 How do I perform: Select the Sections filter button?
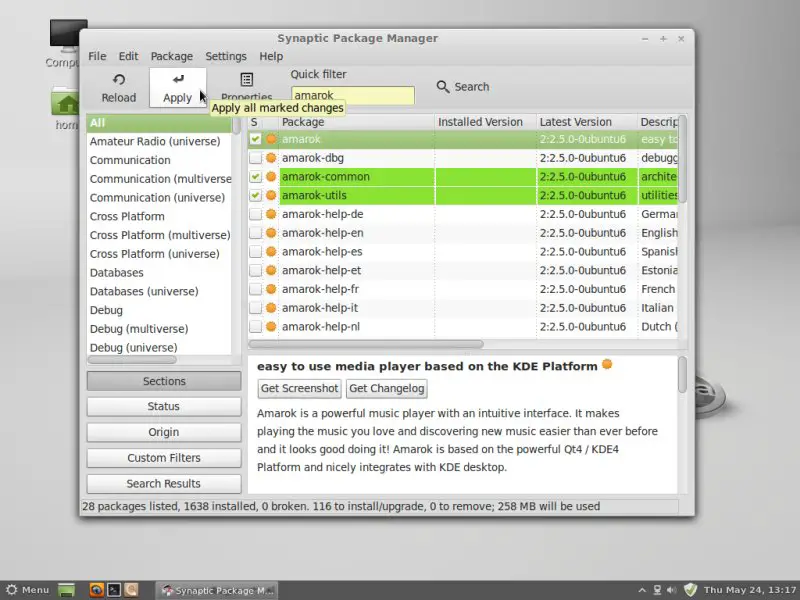click(164, 381)
